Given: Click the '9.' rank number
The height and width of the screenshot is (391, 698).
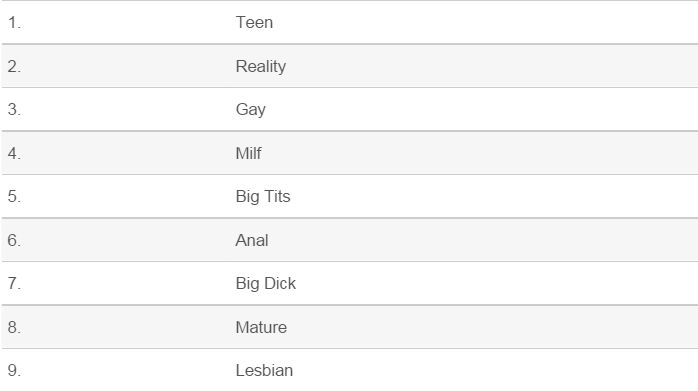Looking at the screenshot, I should click(x=14, y=371).
